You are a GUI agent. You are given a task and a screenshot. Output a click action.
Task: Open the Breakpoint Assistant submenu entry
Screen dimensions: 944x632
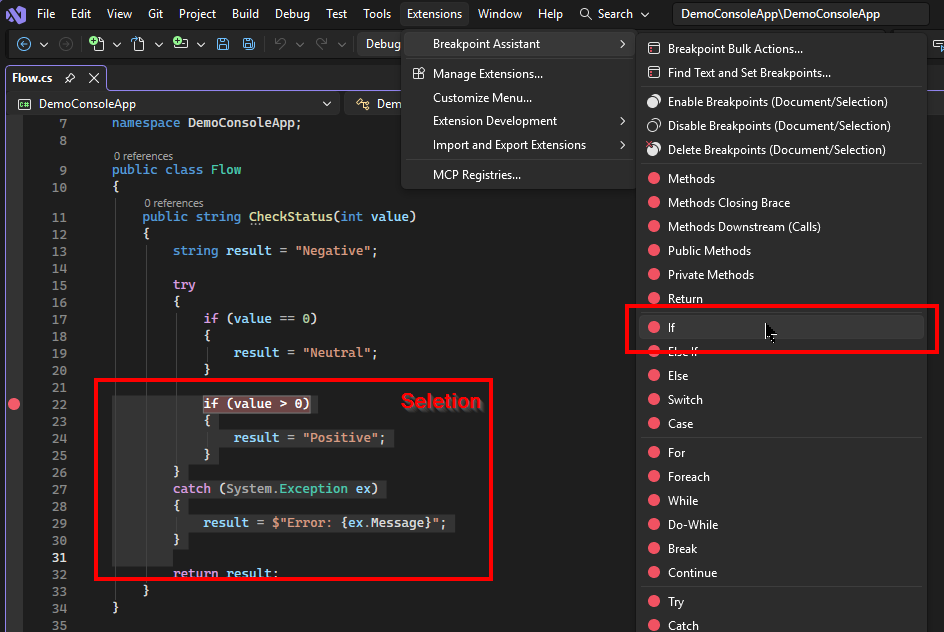pyautogui.click(x=518, y=44)
